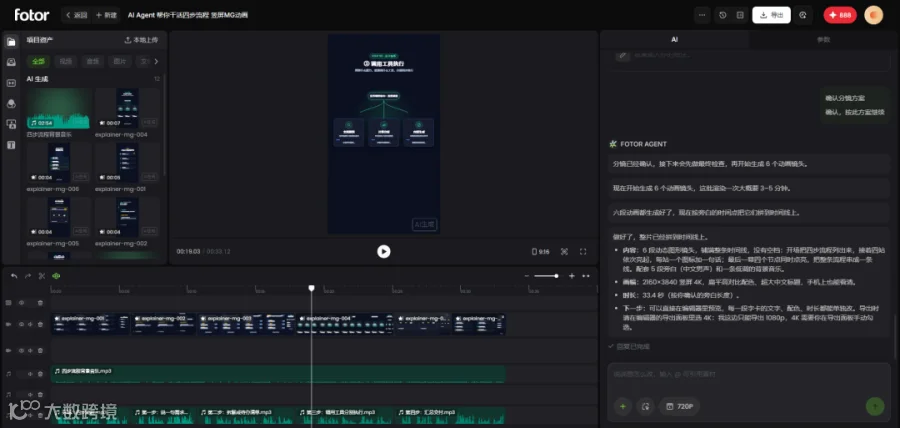Mute the explainer-mg-001 video track audio
Viewport: 900px width, 428px height.
tap(31, 324)
